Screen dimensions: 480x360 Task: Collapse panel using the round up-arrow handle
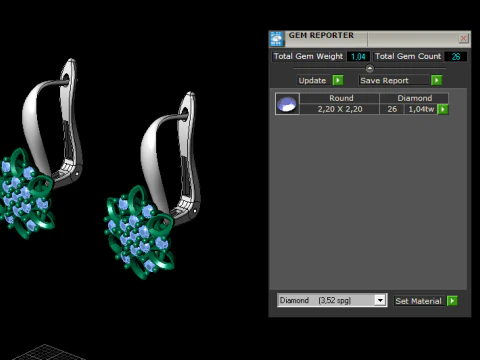click(370, 68)
